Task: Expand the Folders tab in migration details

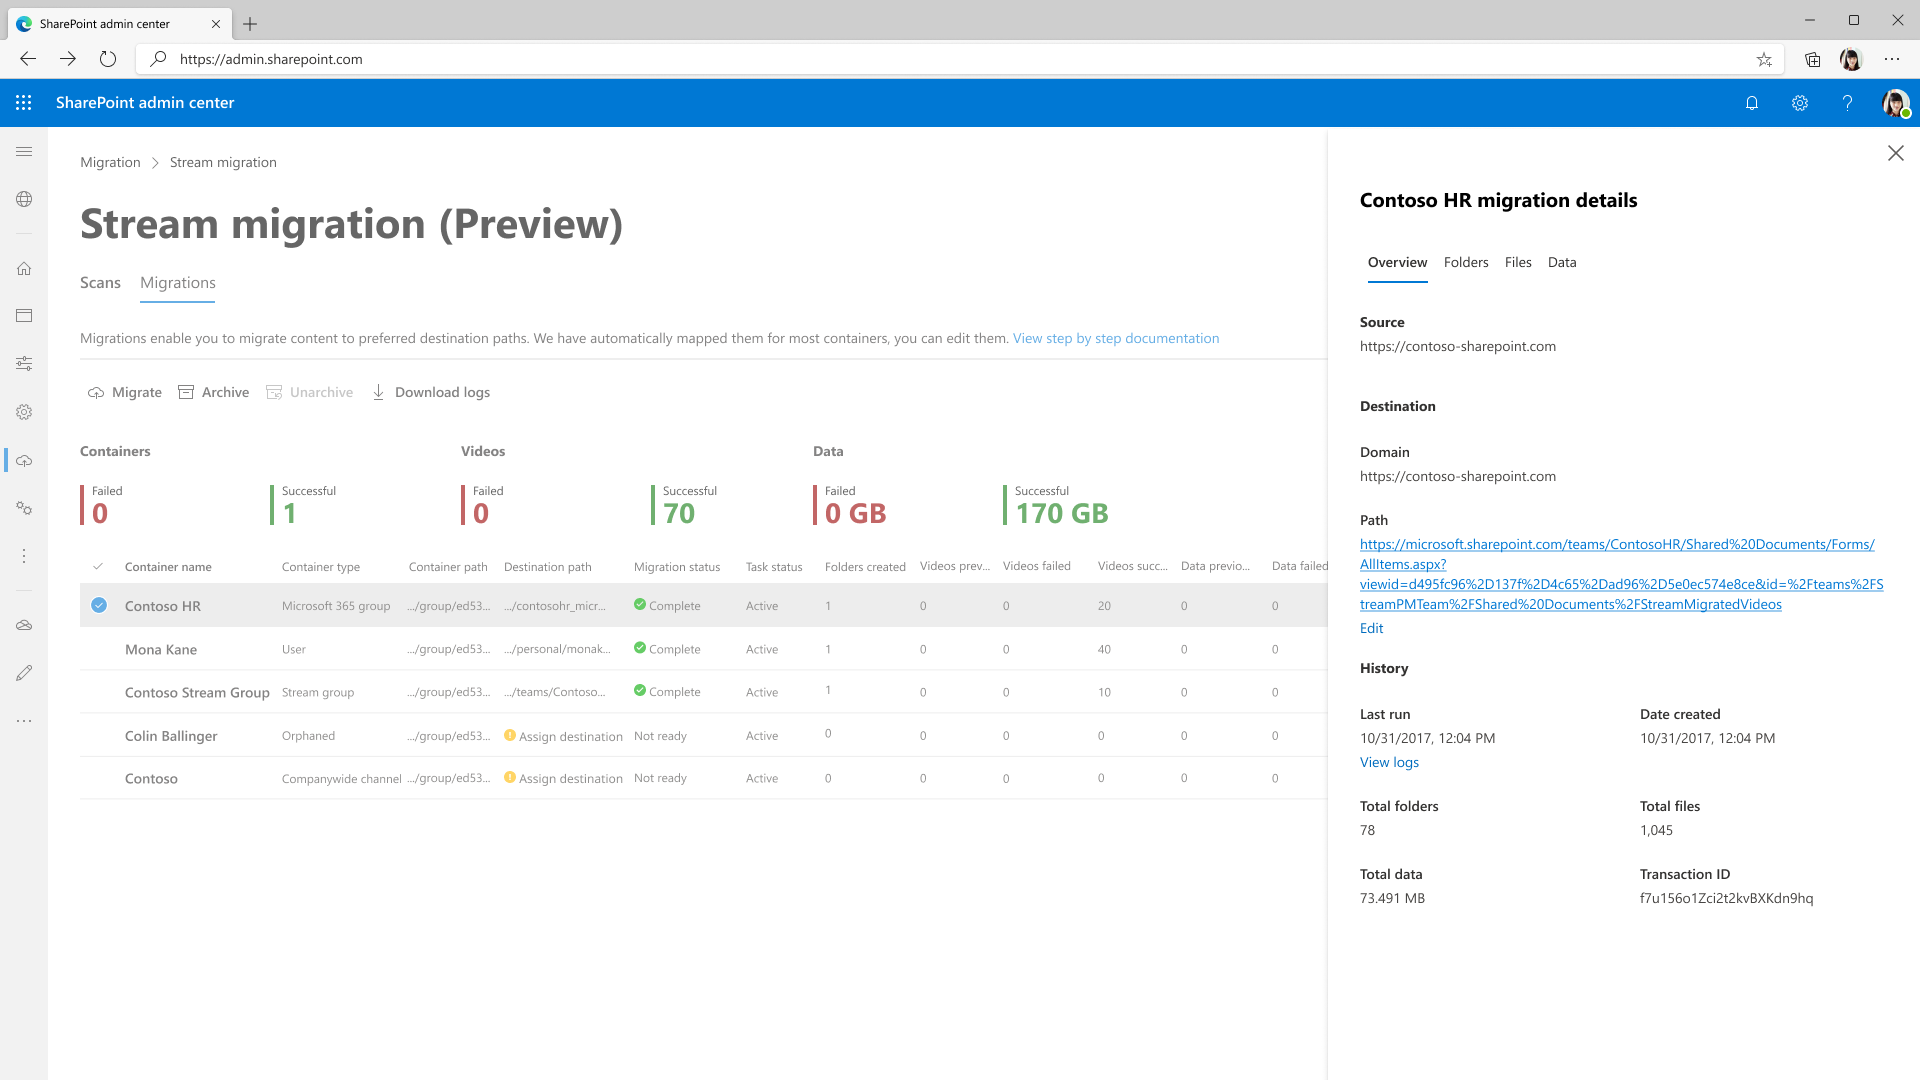Action: 1465,261
